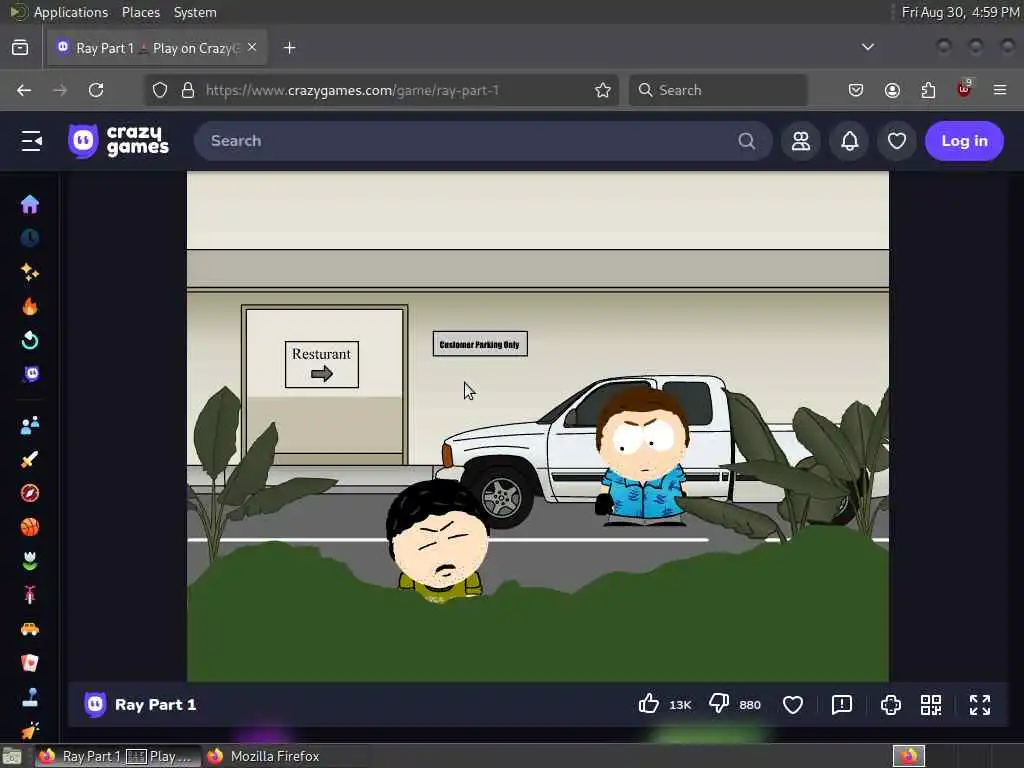Open Basketball category icon in sidebar
This screenshot has height=768, width=1024.
click(x=29, y=527)
